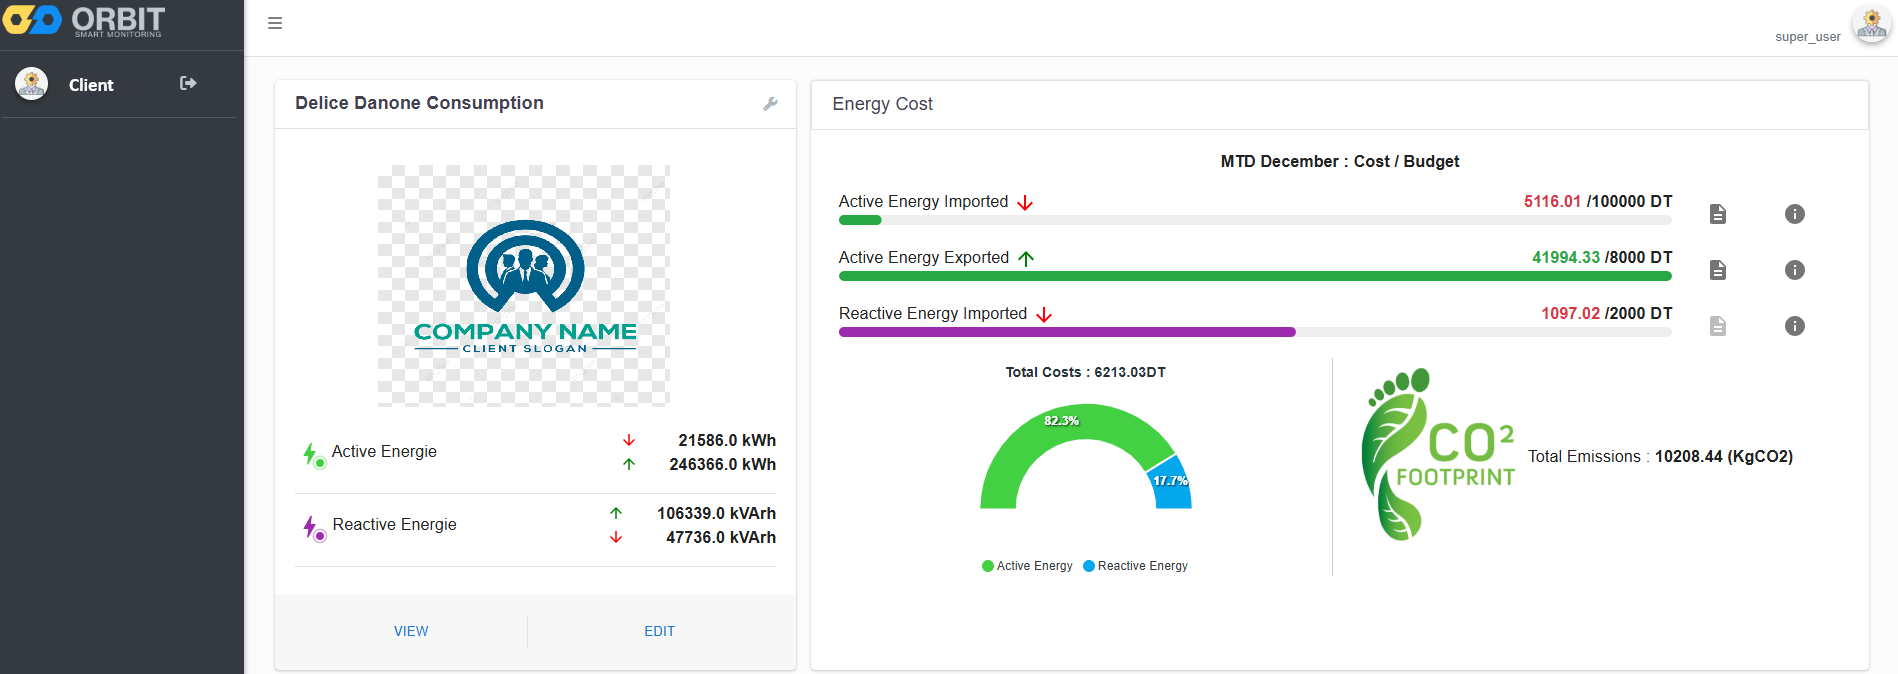The height and width of the screenshot is (674, 1898).
Task: Open the wrench settings for Delice Danone
Action: click(770, 104)
